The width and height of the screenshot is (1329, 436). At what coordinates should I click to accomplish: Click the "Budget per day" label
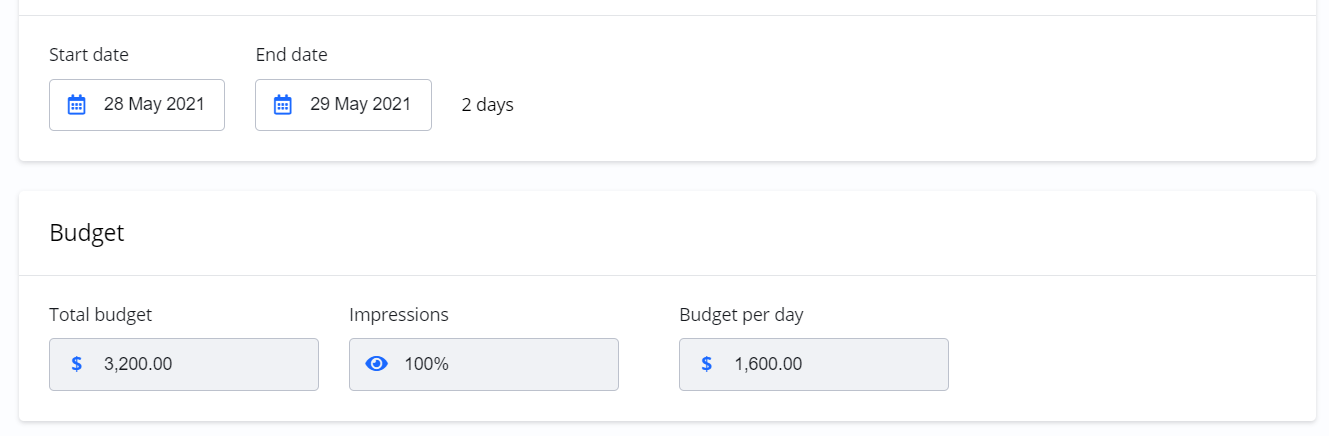click(741, 315)
